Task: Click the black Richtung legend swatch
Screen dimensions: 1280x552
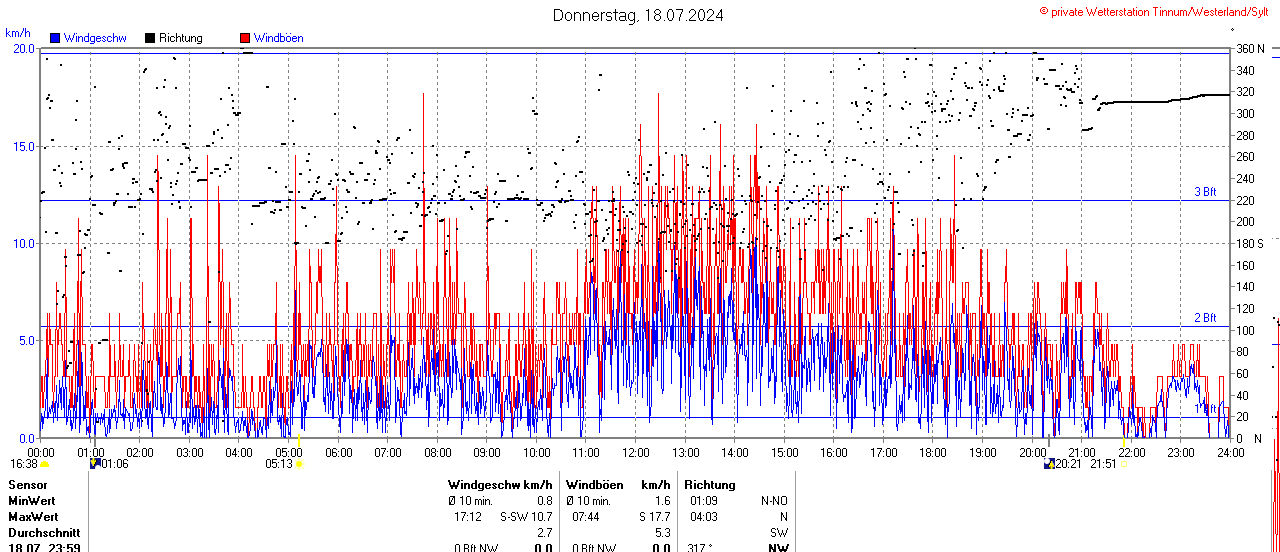Action: point(150,38)
